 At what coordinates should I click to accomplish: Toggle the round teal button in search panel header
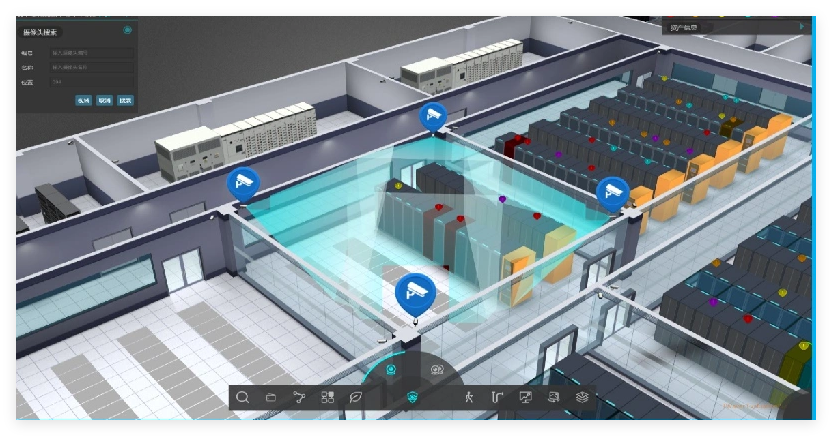pos(128,30)
